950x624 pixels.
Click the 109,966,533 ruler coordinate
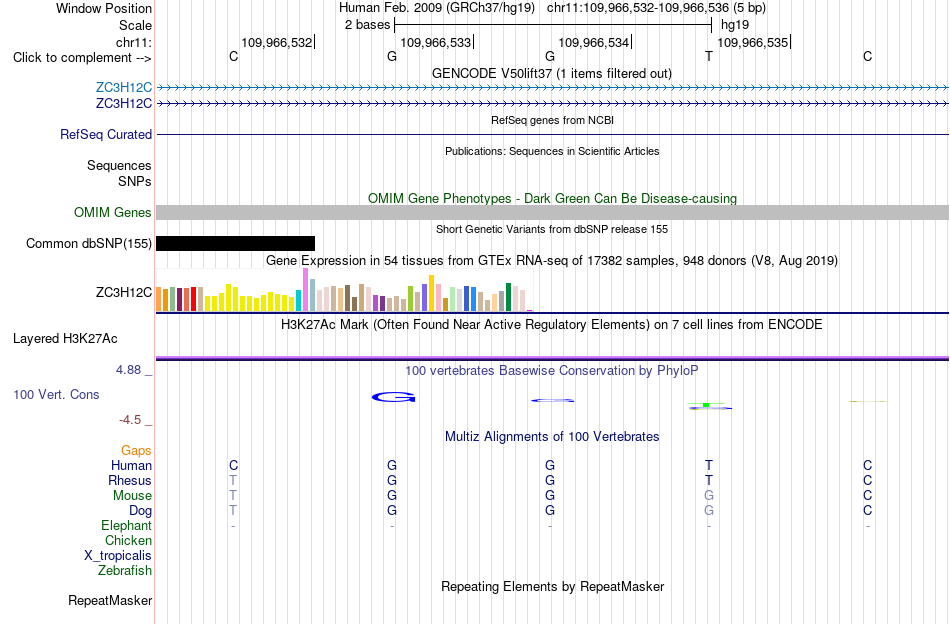pos(436,42)
